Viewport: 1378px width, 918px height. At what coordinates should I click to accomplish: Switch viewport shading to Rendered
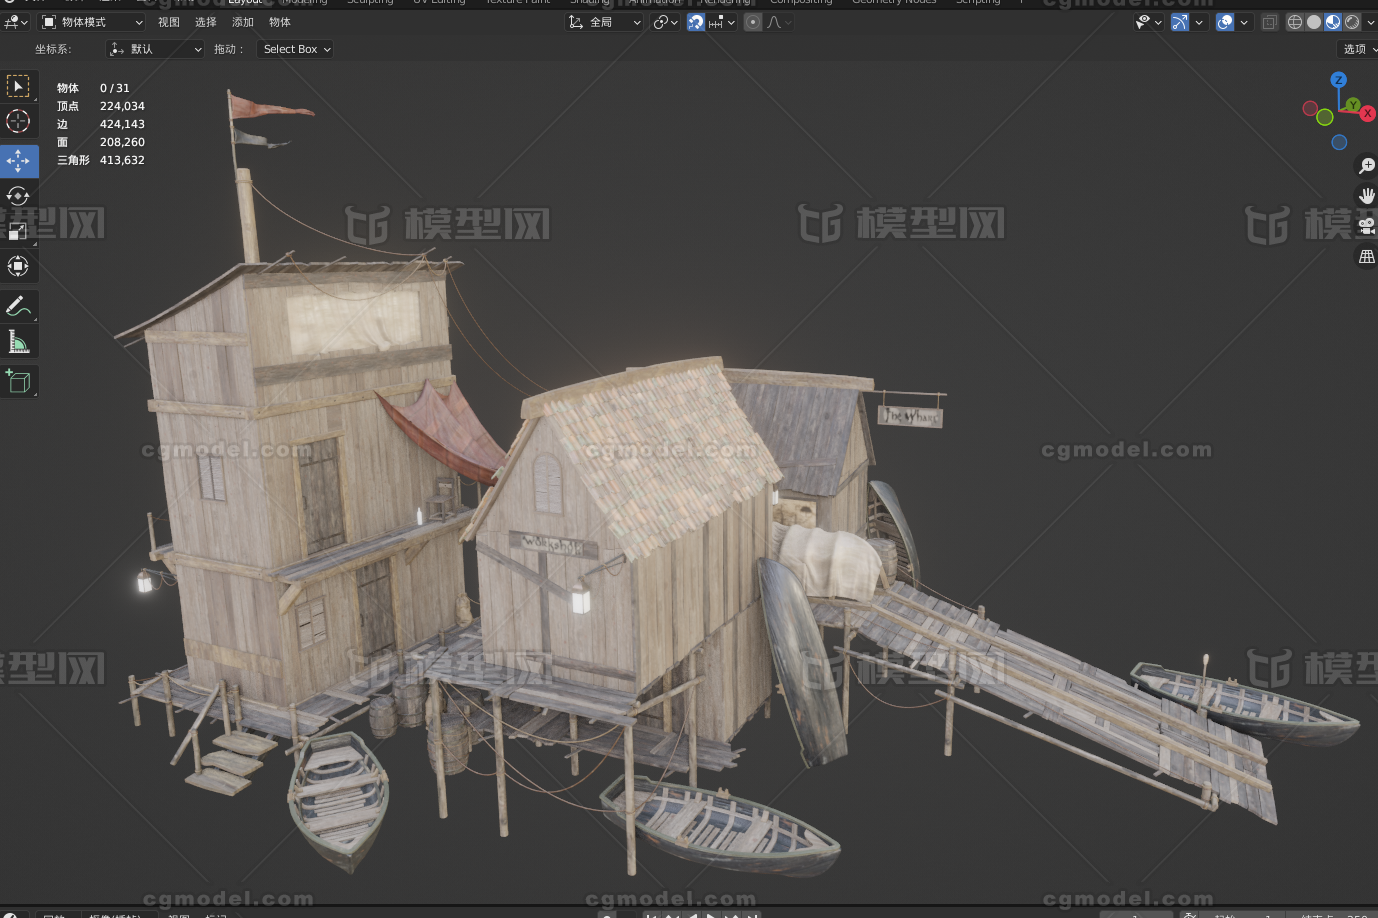[x=1352, y=22]
